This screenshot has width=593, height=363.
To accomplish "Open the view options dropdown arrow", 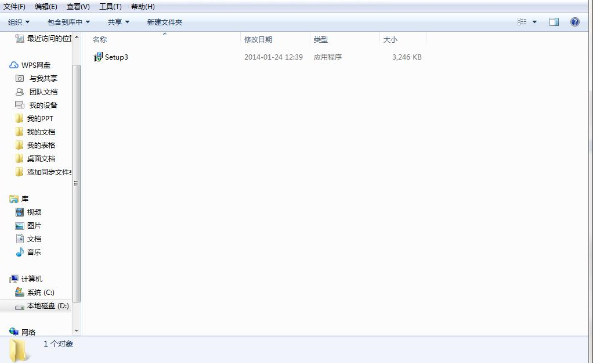I will tap(534, 22).
